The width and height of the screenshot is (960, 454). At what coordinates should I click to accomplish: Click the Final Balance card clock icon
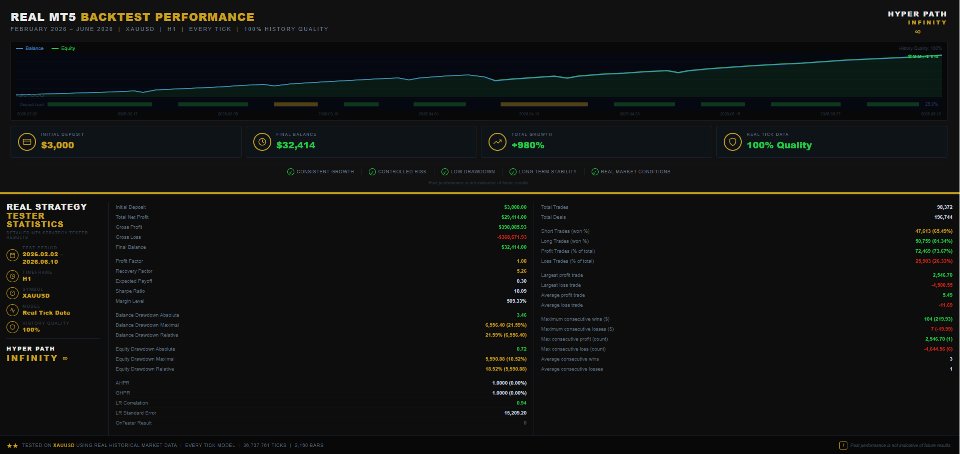point(262,142)
